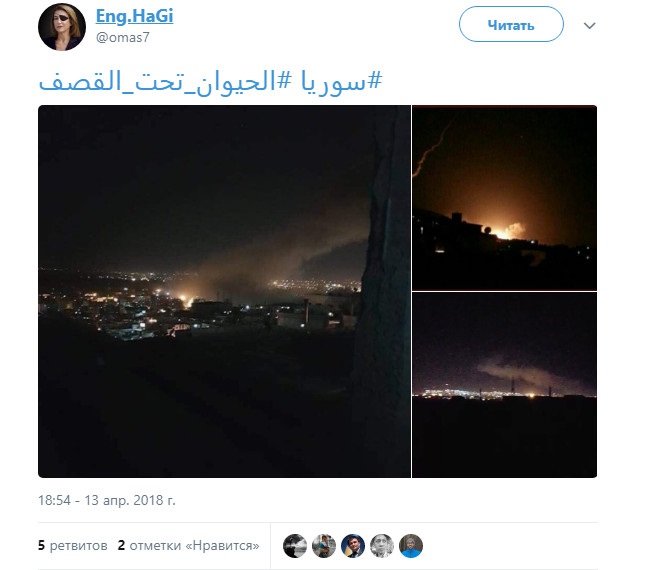Image resolution: width=650 pixels, height=570 pixels.
Task: View the large city night photo
Action: tap(224, 291)
